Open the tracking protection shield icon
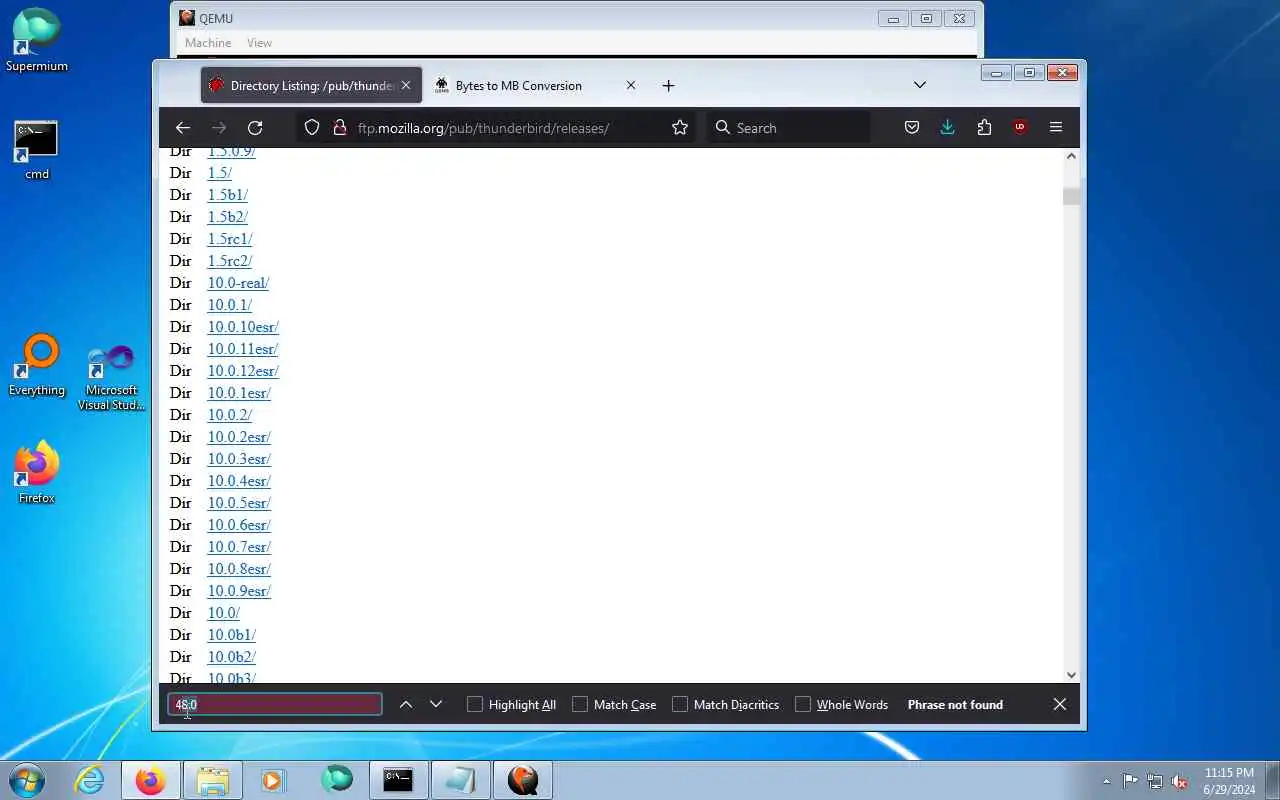Screen dimensions: 1280x800 tap(312, 128)
